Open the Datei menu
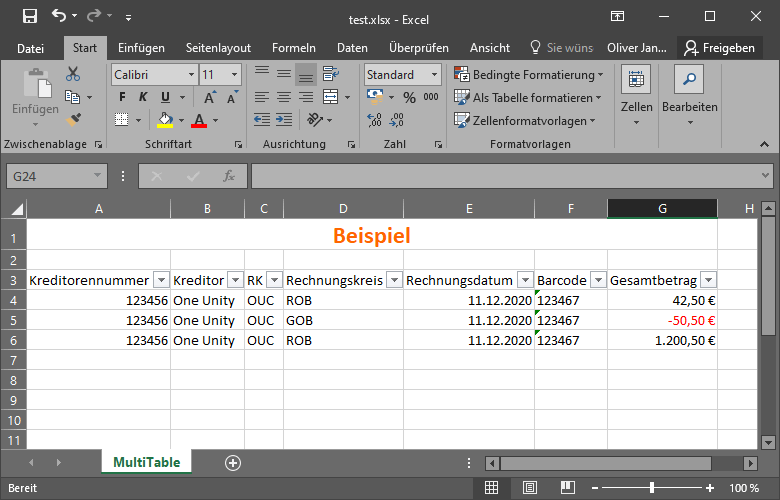 coord(30,48)
